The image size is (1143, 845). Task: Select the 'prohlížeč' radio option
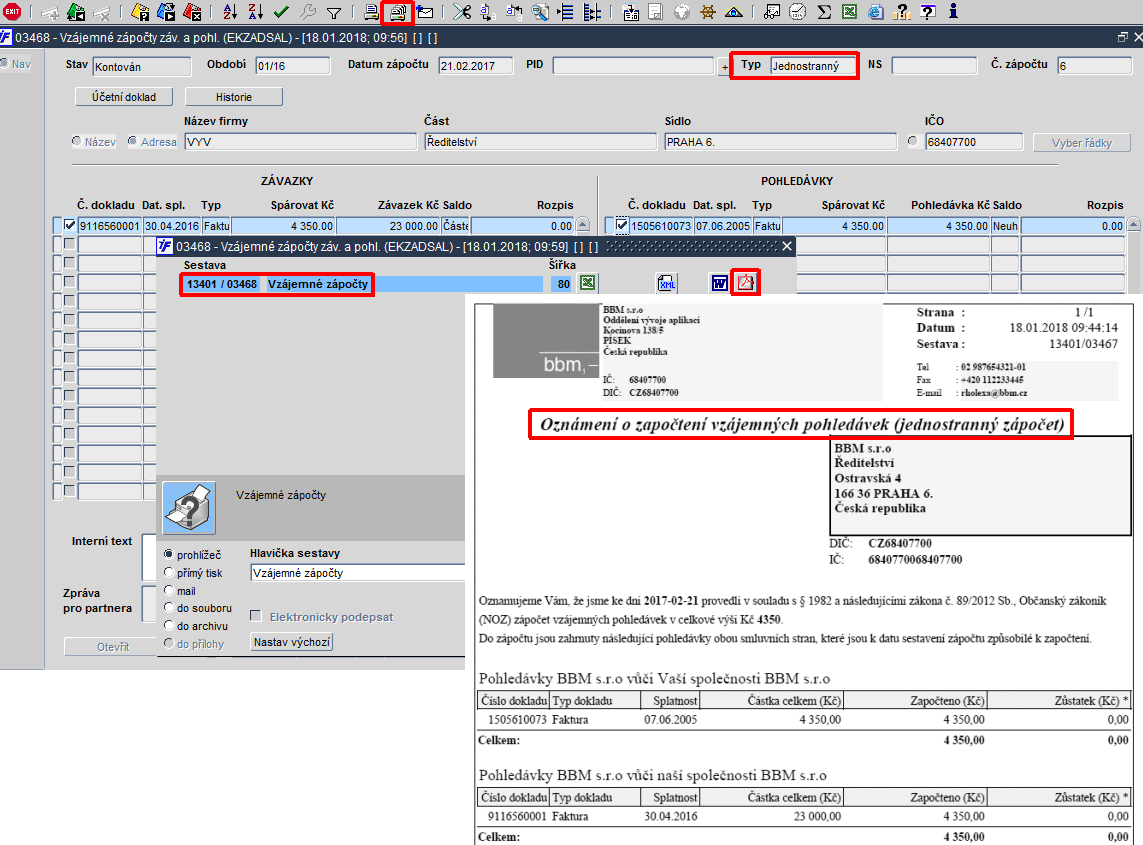(x=169, y=555)
